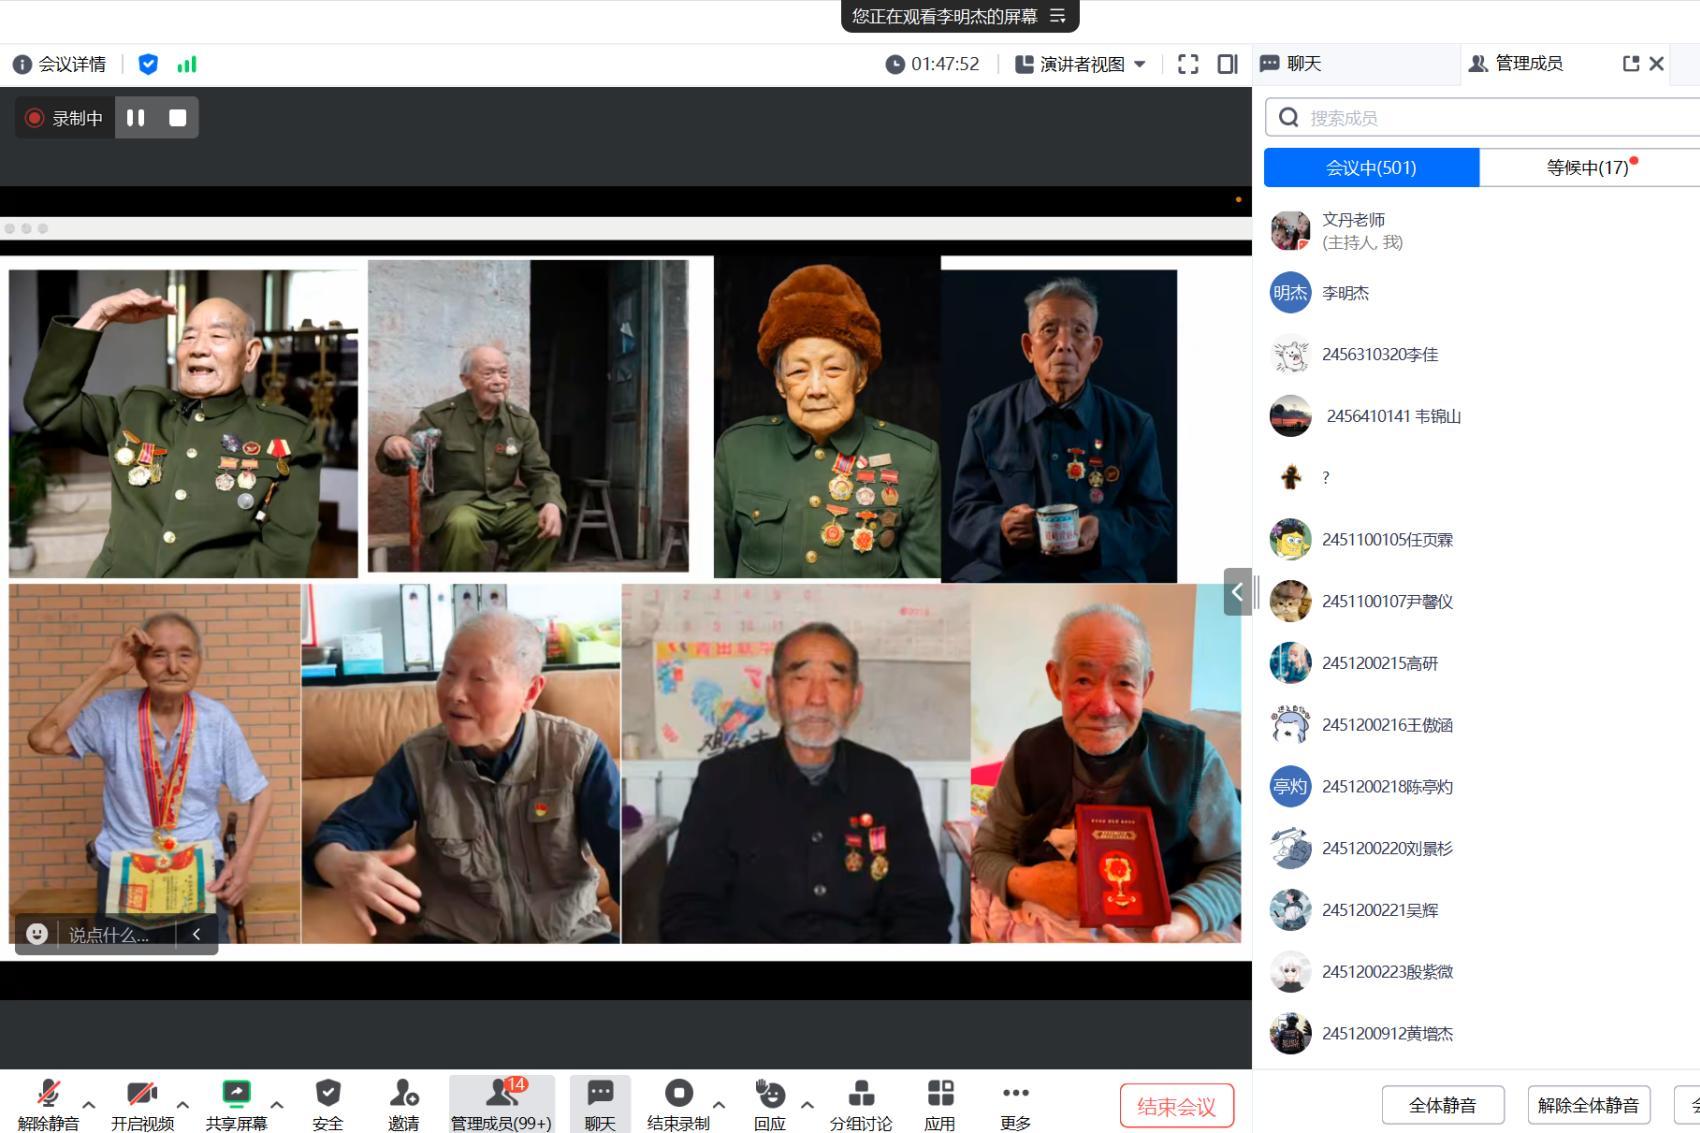1700x1133 pixels.
Task: Click the End Meeting (结束会议) button
Action: click(x=1176, y=1106)
